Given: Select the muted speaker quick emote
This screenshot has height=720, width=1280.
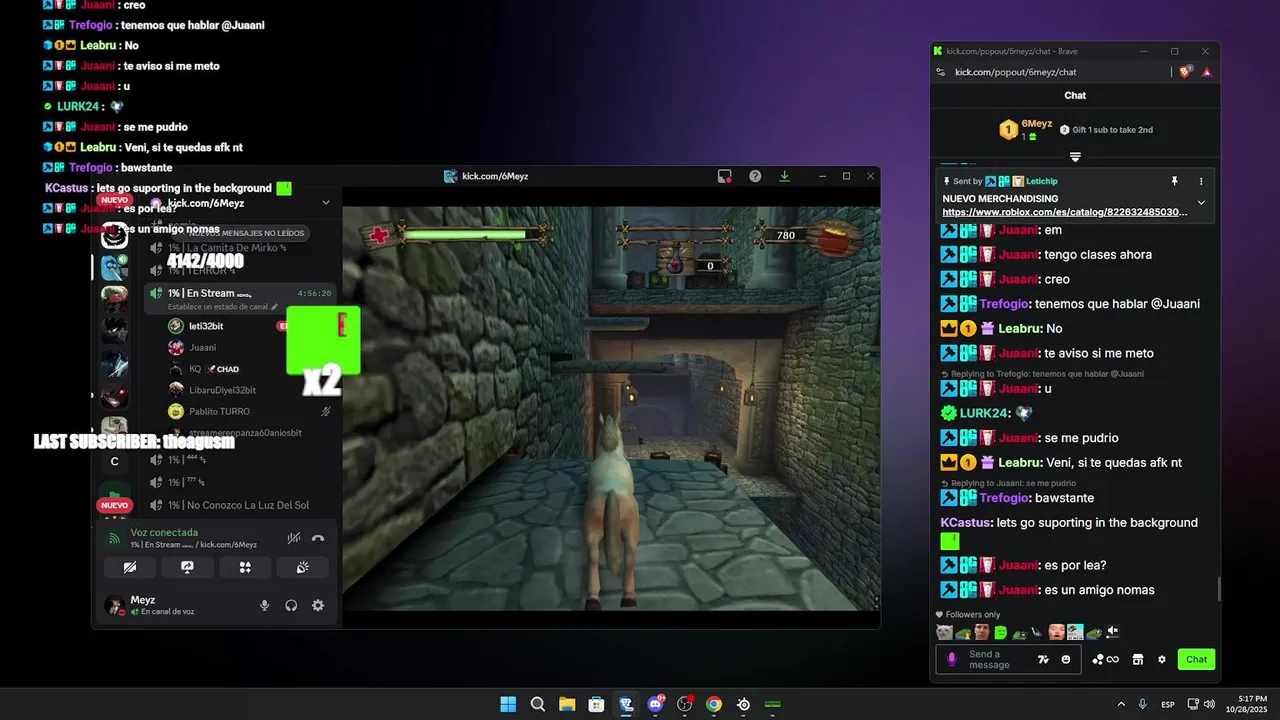Looking at the screenshot, I should (1113, 632).
